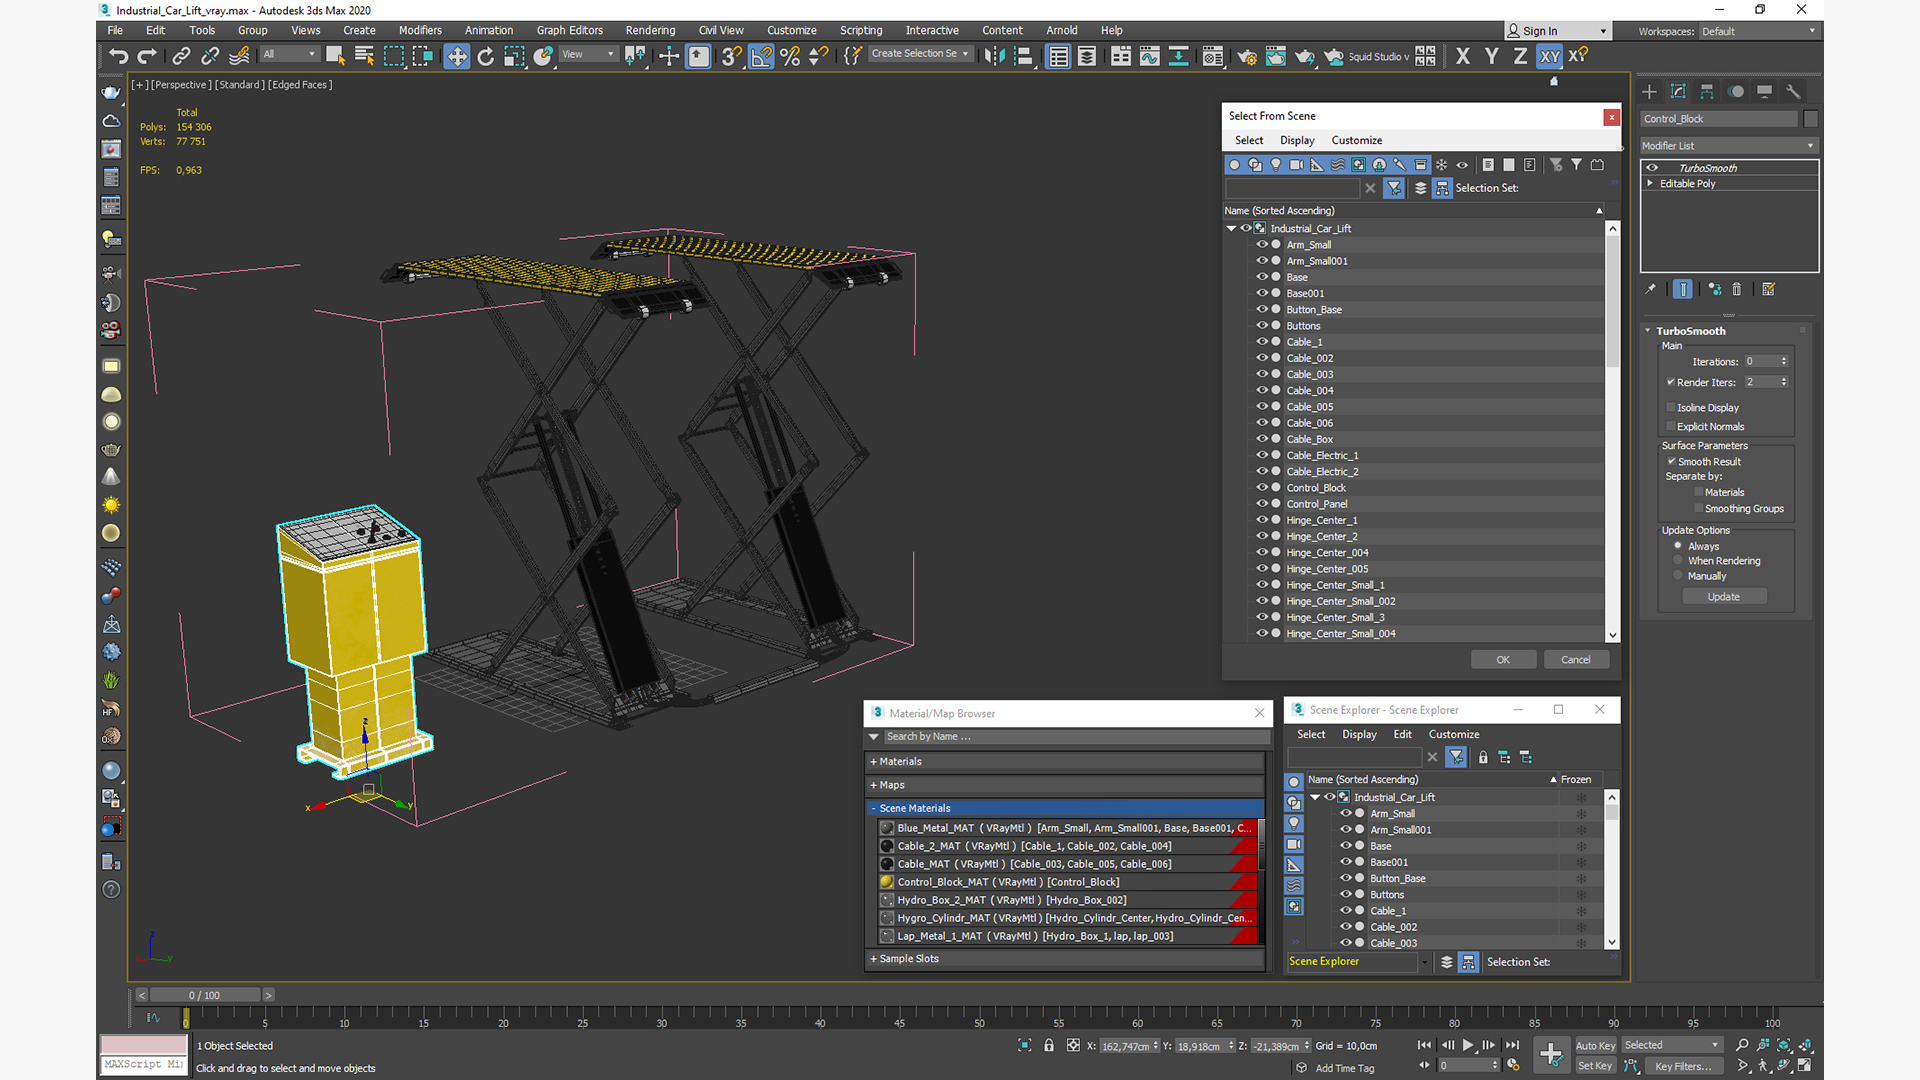Screen dimensions: 1920x1080
Task: Click the Auto Key button
Action: tap(1595, 1045)
